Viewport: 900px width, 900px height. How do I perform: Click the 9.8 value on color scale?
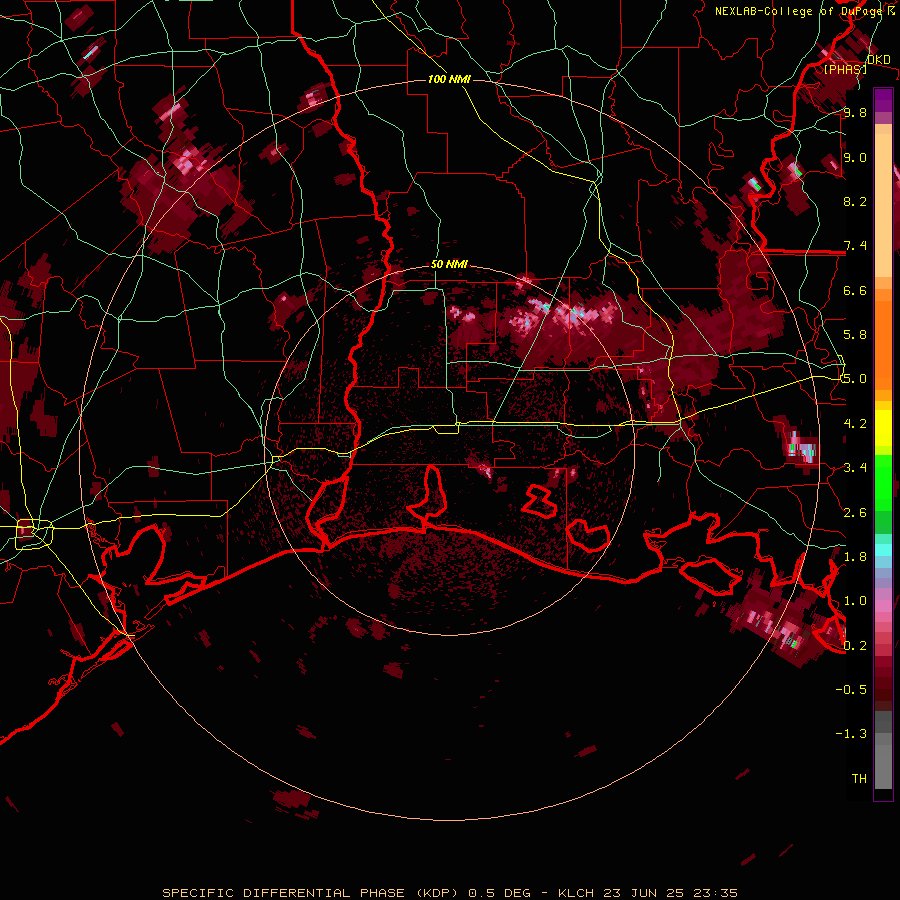[855, 113]
